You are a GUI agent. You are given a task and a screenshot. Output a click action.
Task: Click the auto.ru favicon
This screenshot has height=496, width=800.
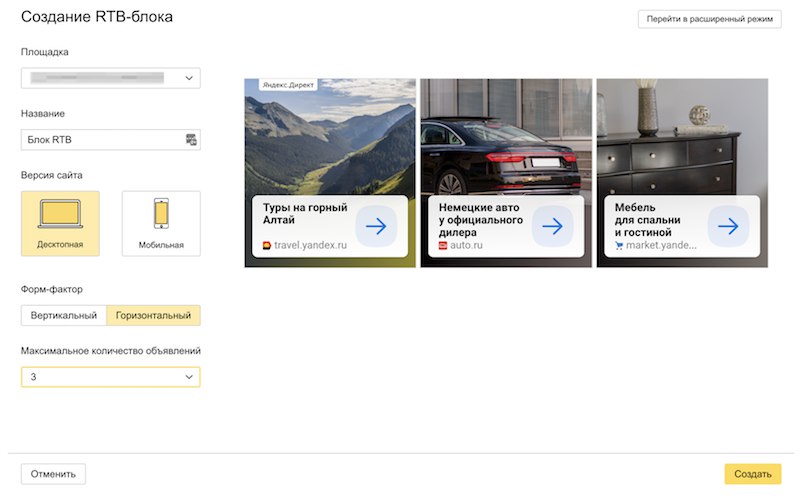click(443, 245)
